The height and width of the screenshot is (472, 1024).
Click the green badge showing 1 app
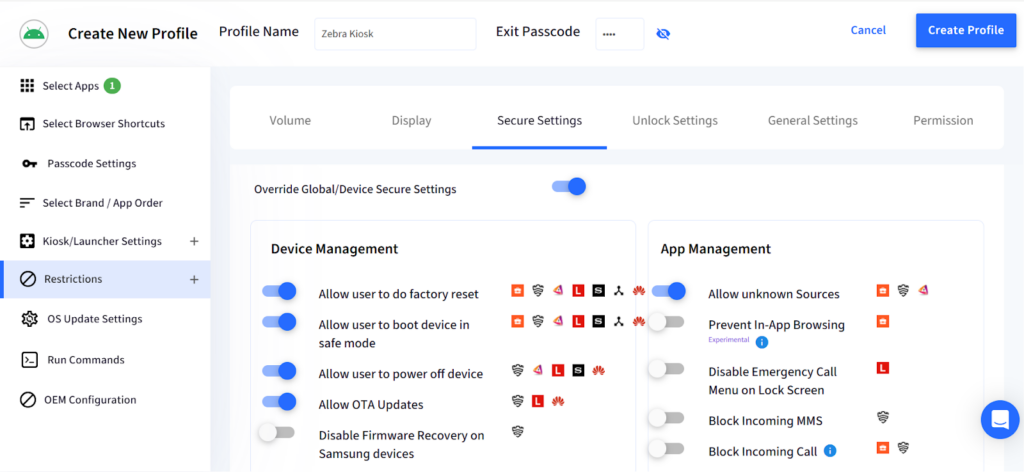[x=112, y=86]
